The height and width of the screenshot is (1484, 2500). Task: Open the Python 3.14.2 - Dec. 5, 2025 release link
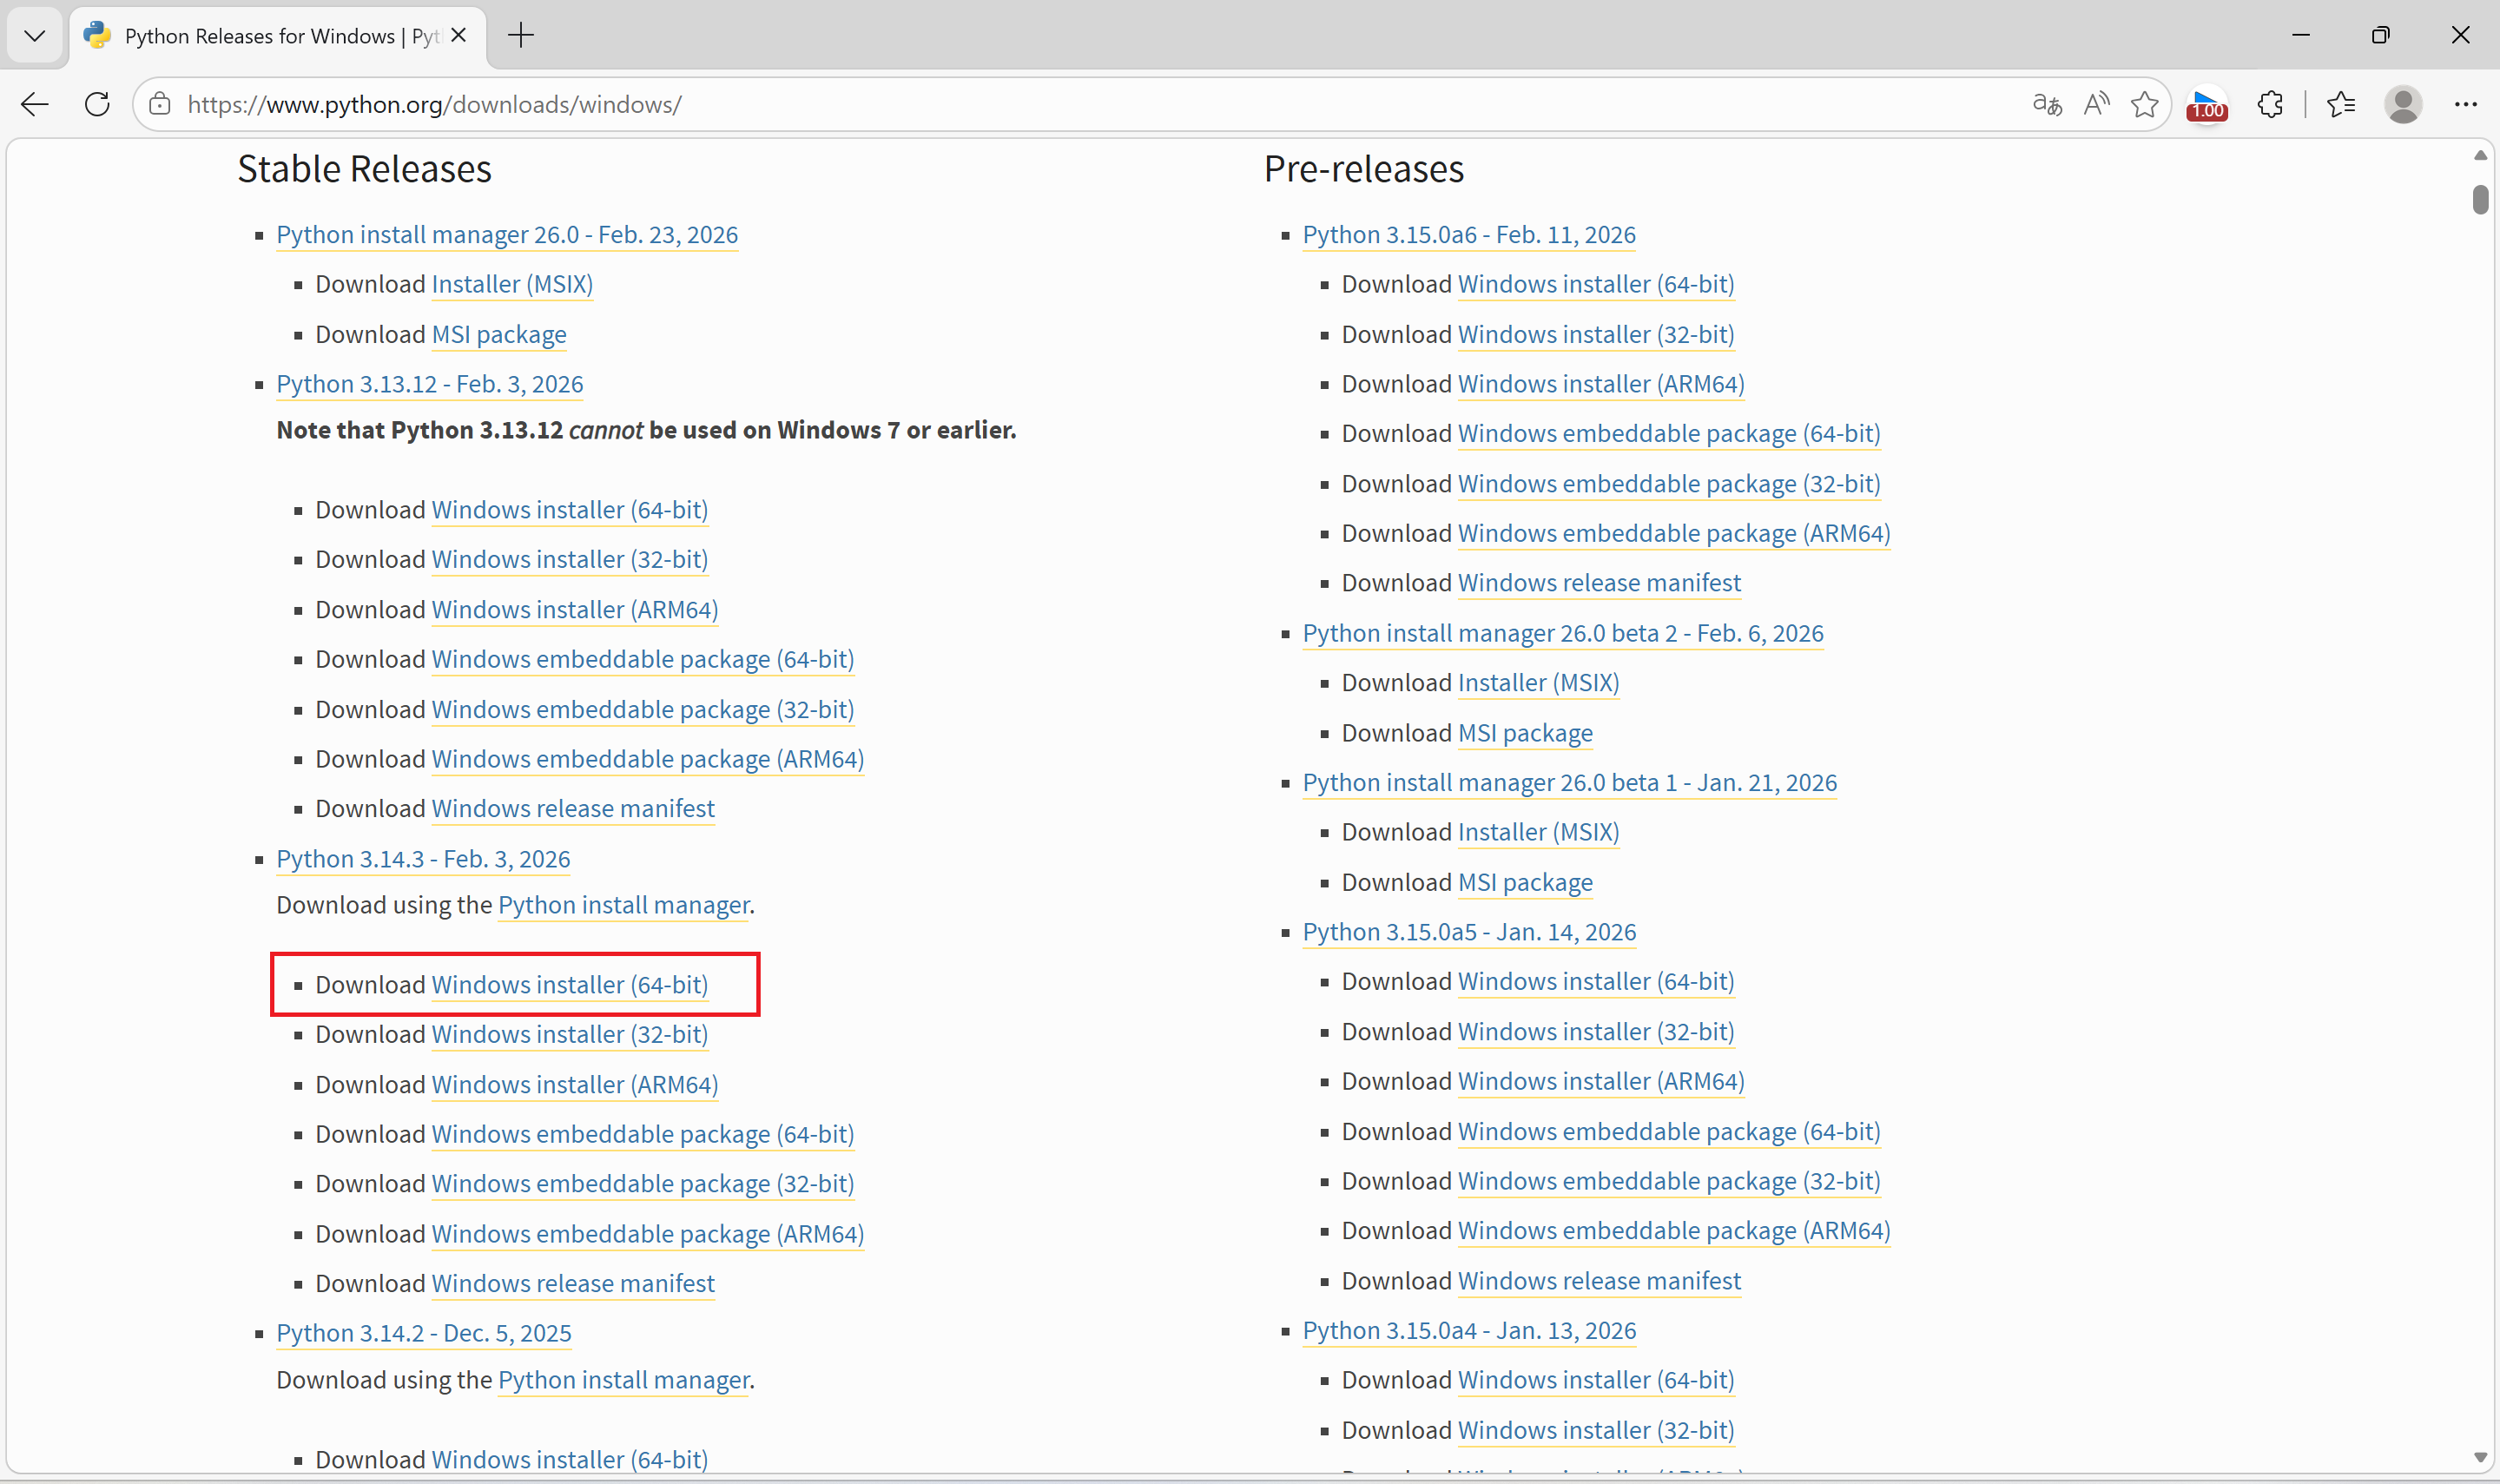pyautogui.click(x=424, y=1334)
